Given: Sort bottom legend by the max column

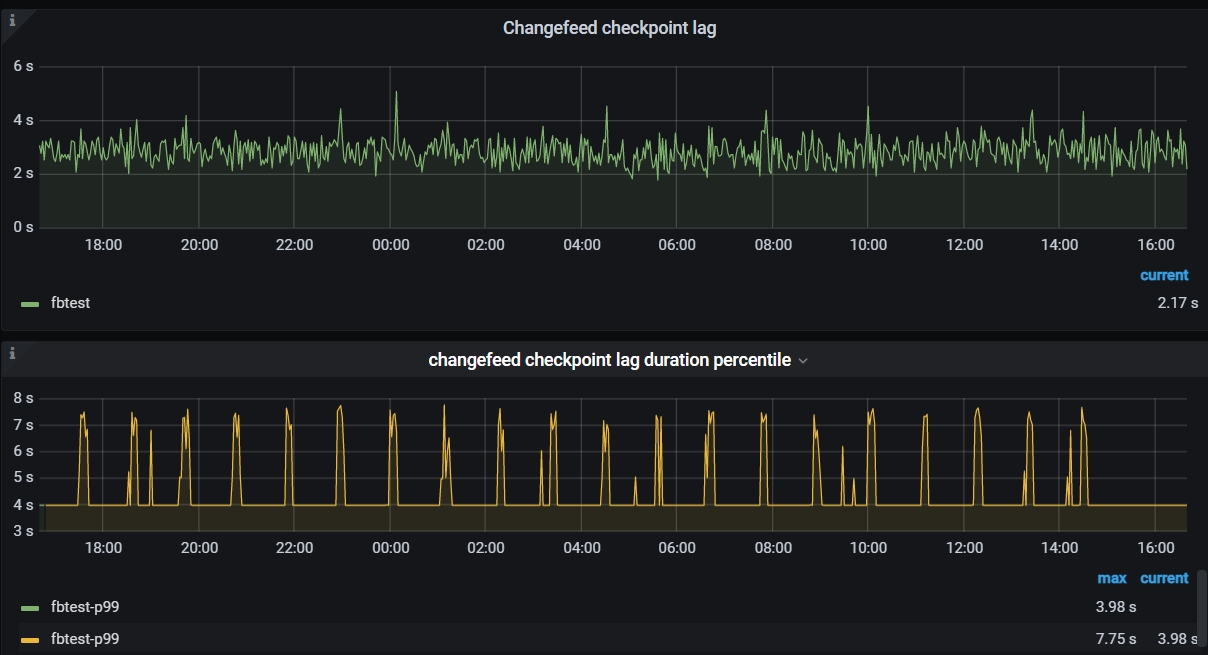Looking at the screenshot, I should coord(1111,578).
